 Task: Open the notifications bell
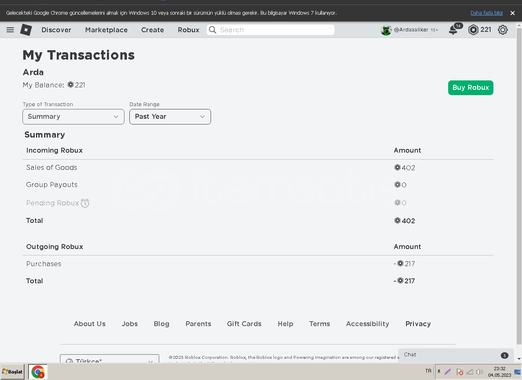coord(454,30)
